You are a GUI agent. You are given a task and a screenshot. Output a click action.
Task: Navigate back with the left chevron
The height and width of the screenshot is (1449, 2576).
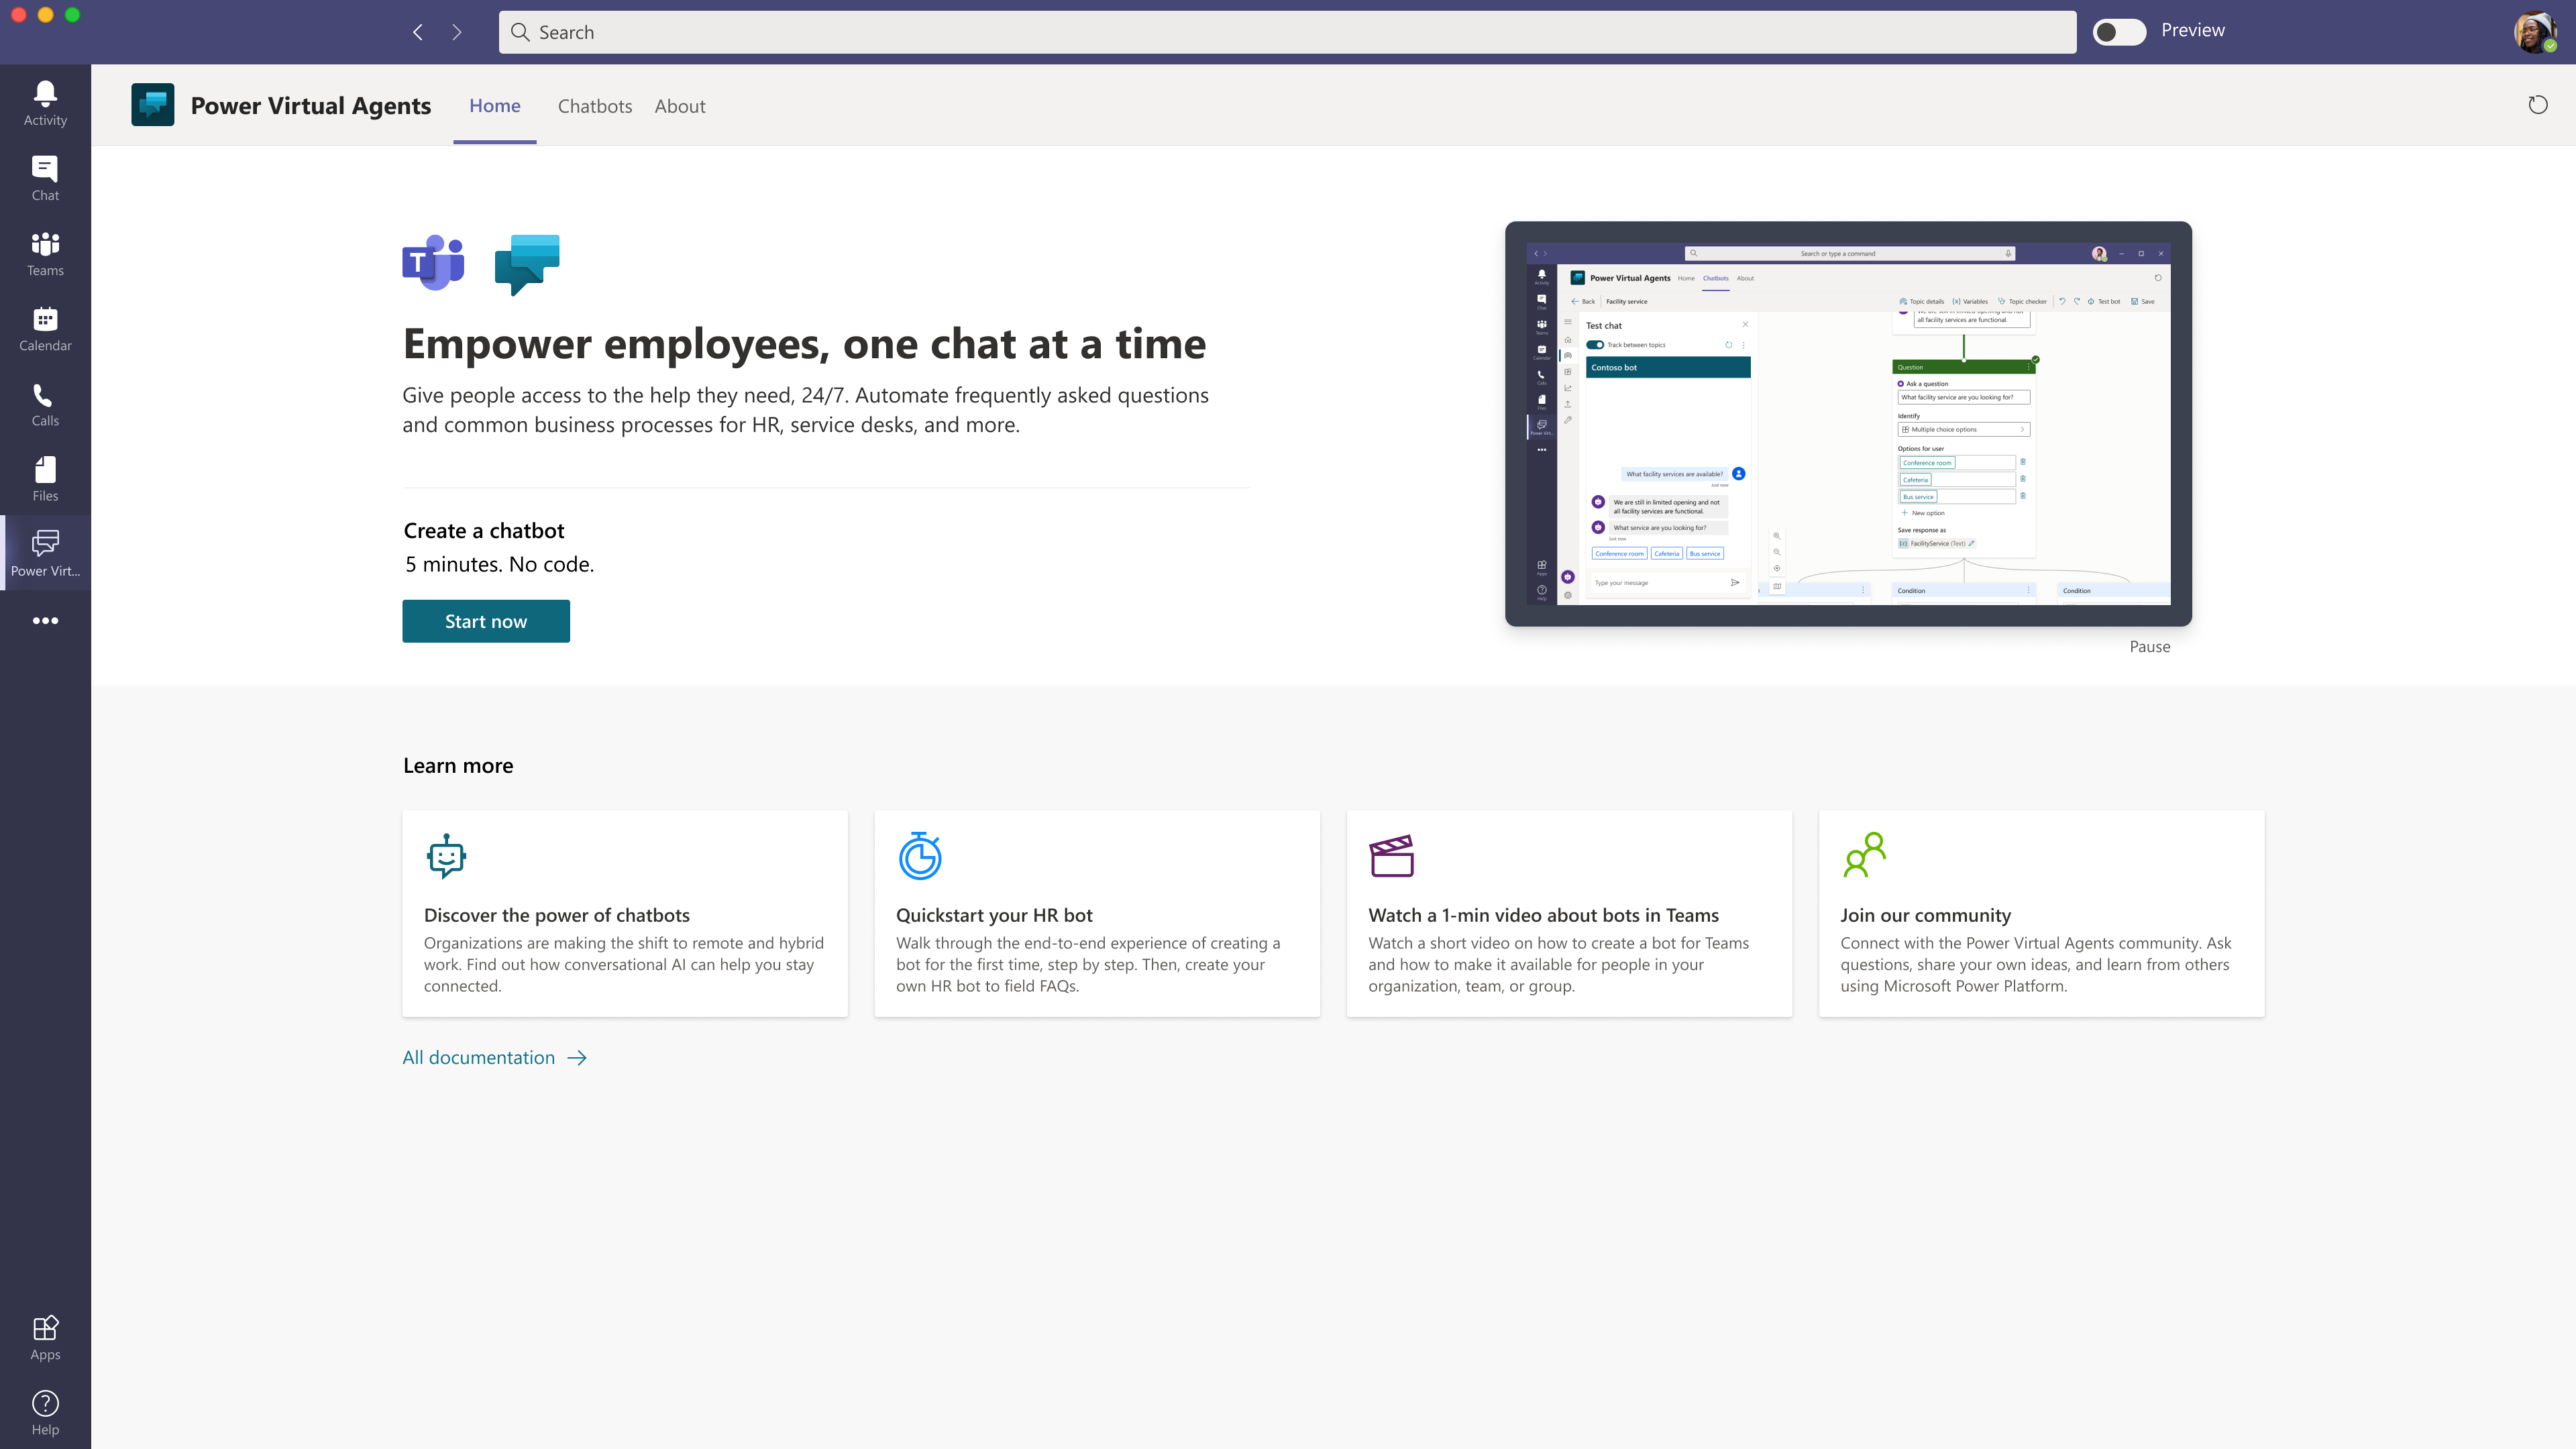(418, 32)
